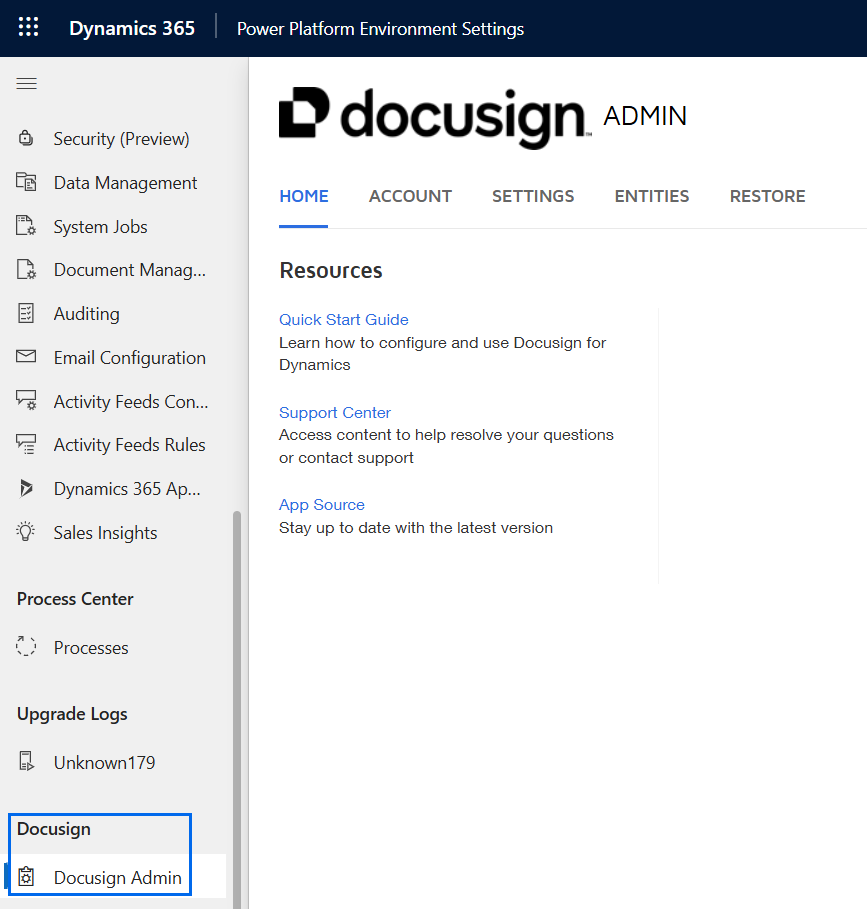Click the Docusign logo image
The image size is (867, 909).
[435, 117]
